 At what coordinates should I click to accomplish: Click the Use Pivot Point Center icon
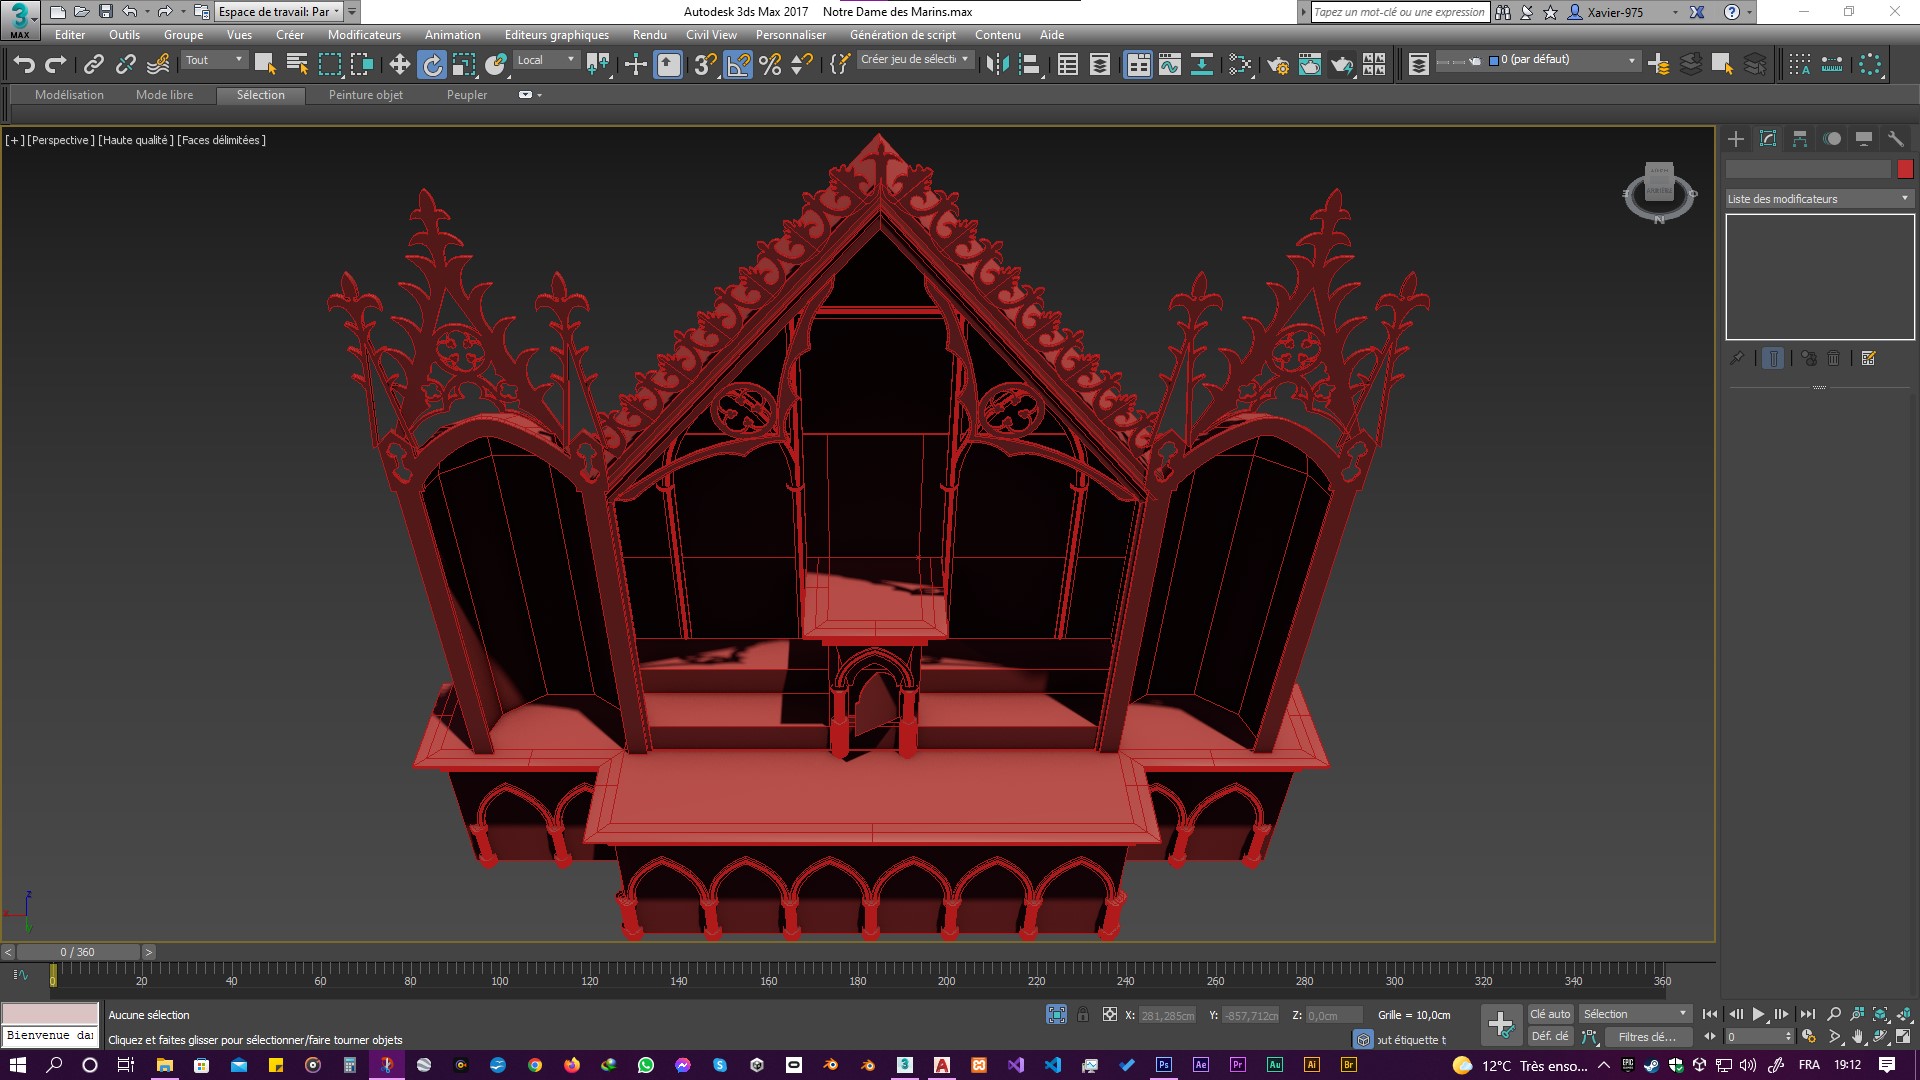coord(598,65)
